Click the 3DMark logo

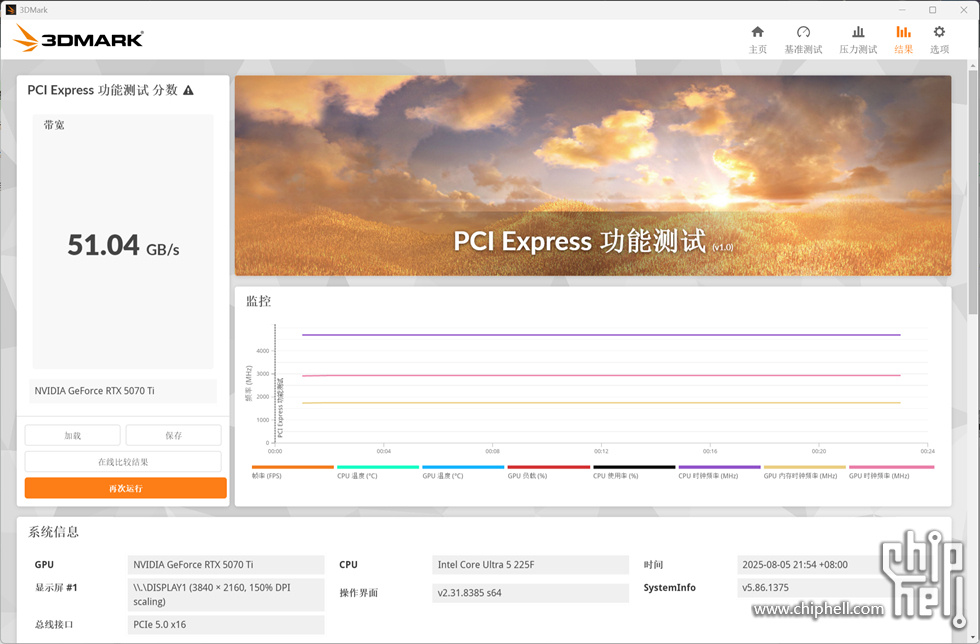[79, 39]
